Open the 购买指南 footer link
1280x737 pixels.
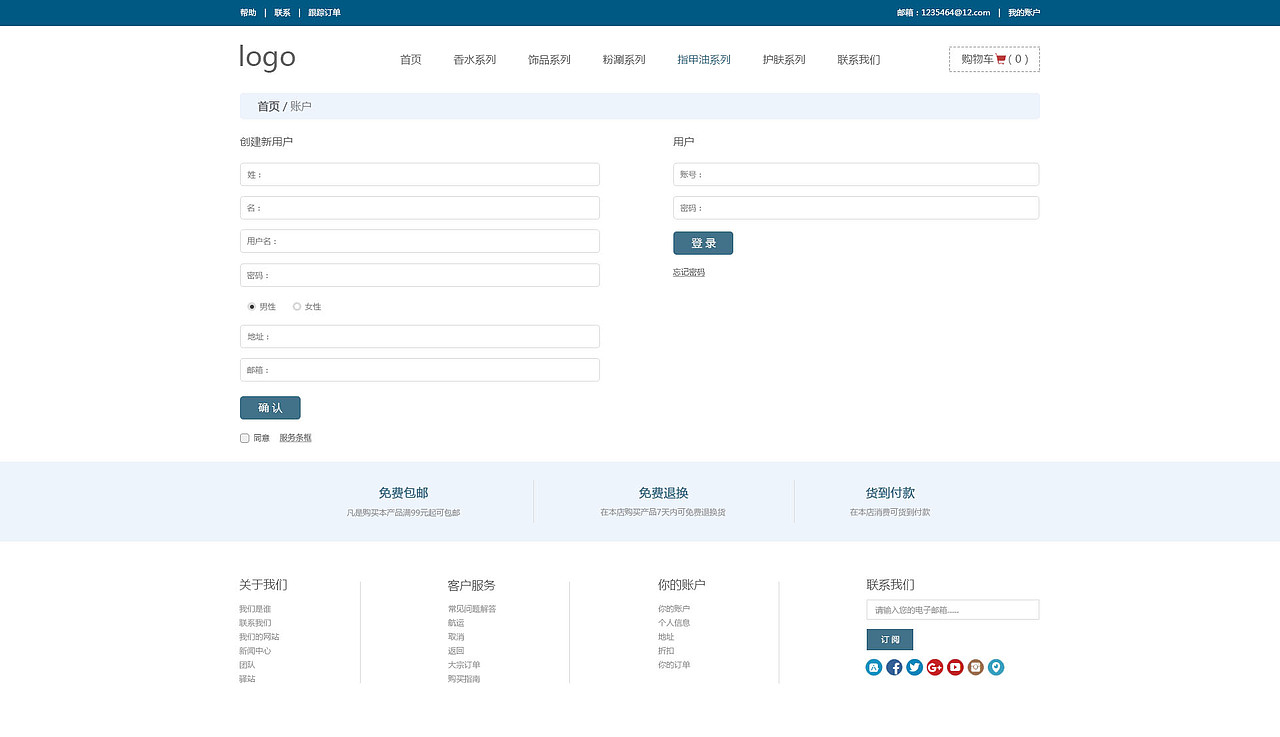pyautogui.click(x=464, y=679)
